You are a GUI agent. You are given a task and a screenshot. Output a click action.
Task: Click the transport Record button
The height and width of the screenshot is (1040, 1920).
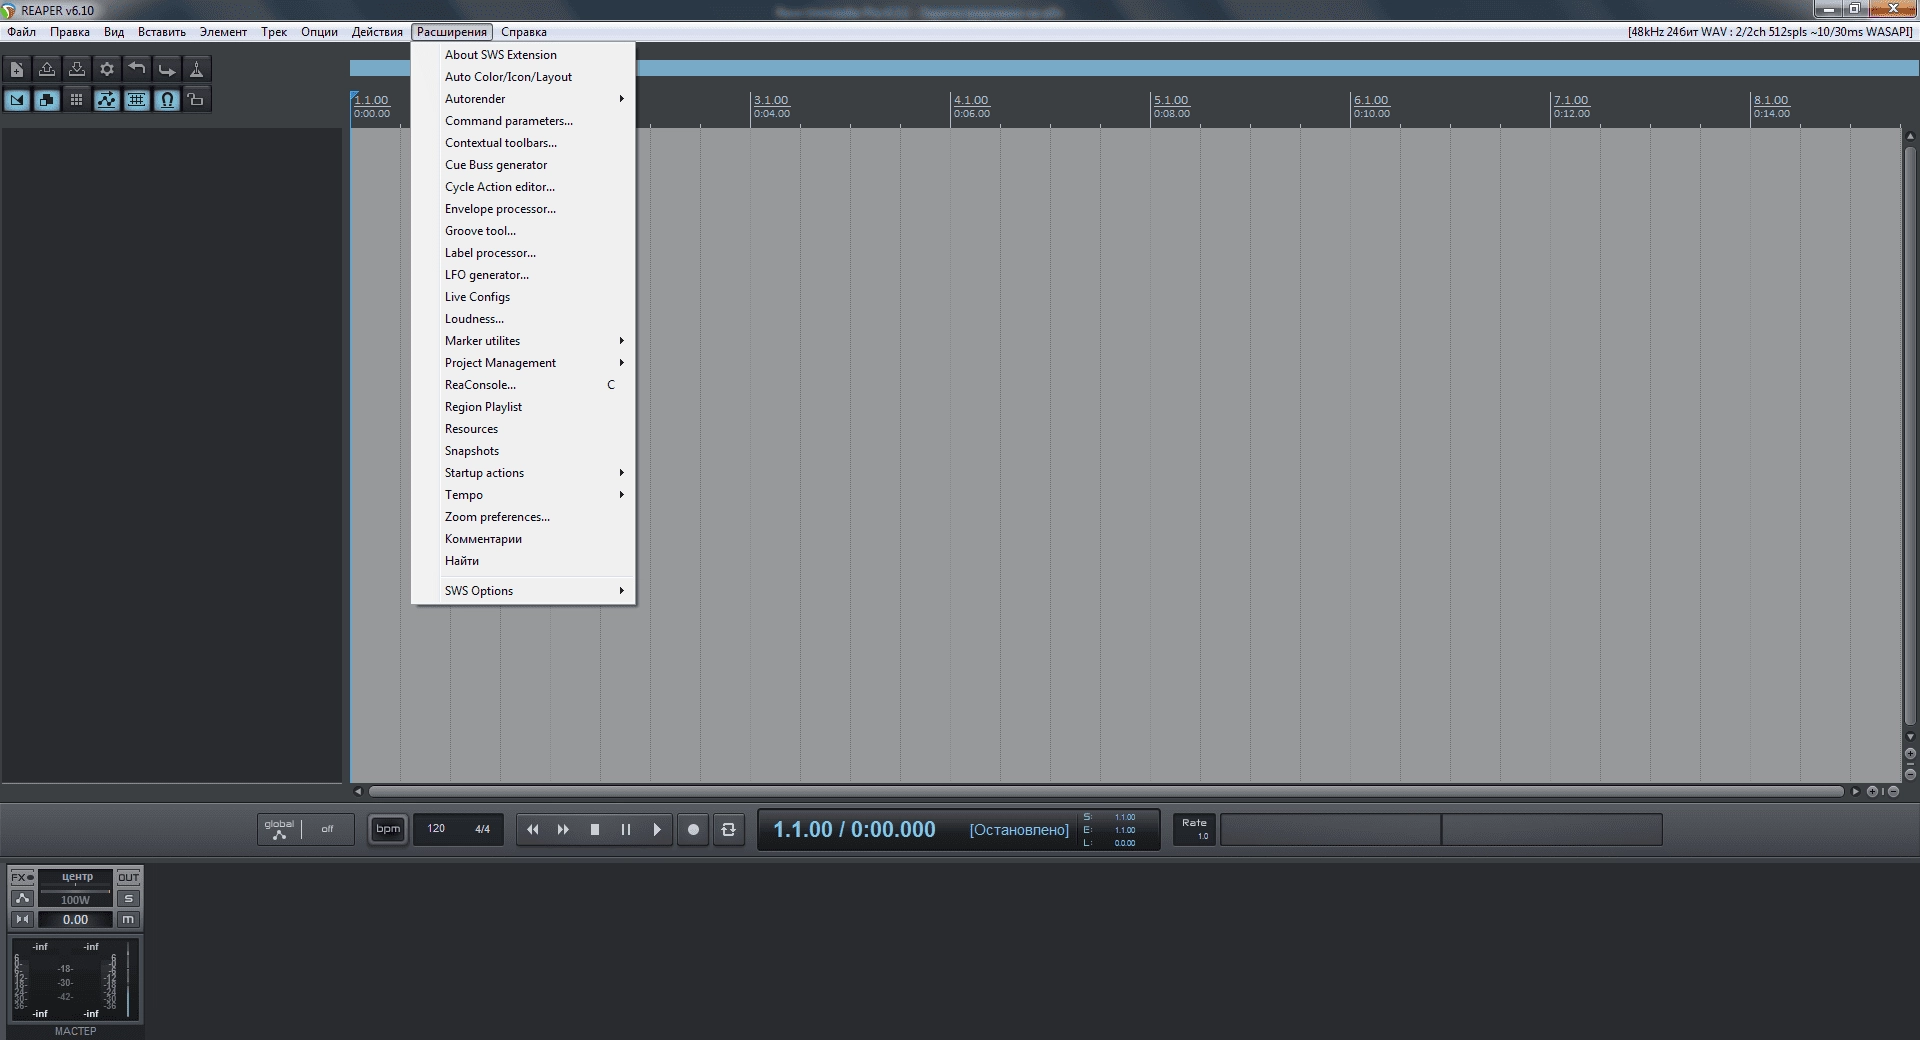(x=693, y=829)
